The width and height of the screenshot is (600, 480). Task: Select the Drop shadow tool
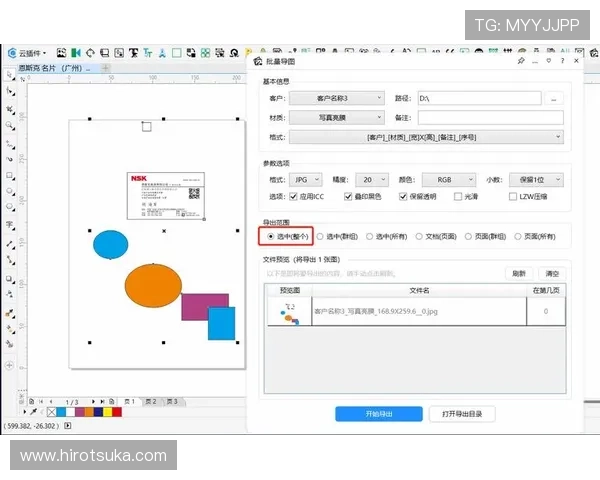point(10,279)
